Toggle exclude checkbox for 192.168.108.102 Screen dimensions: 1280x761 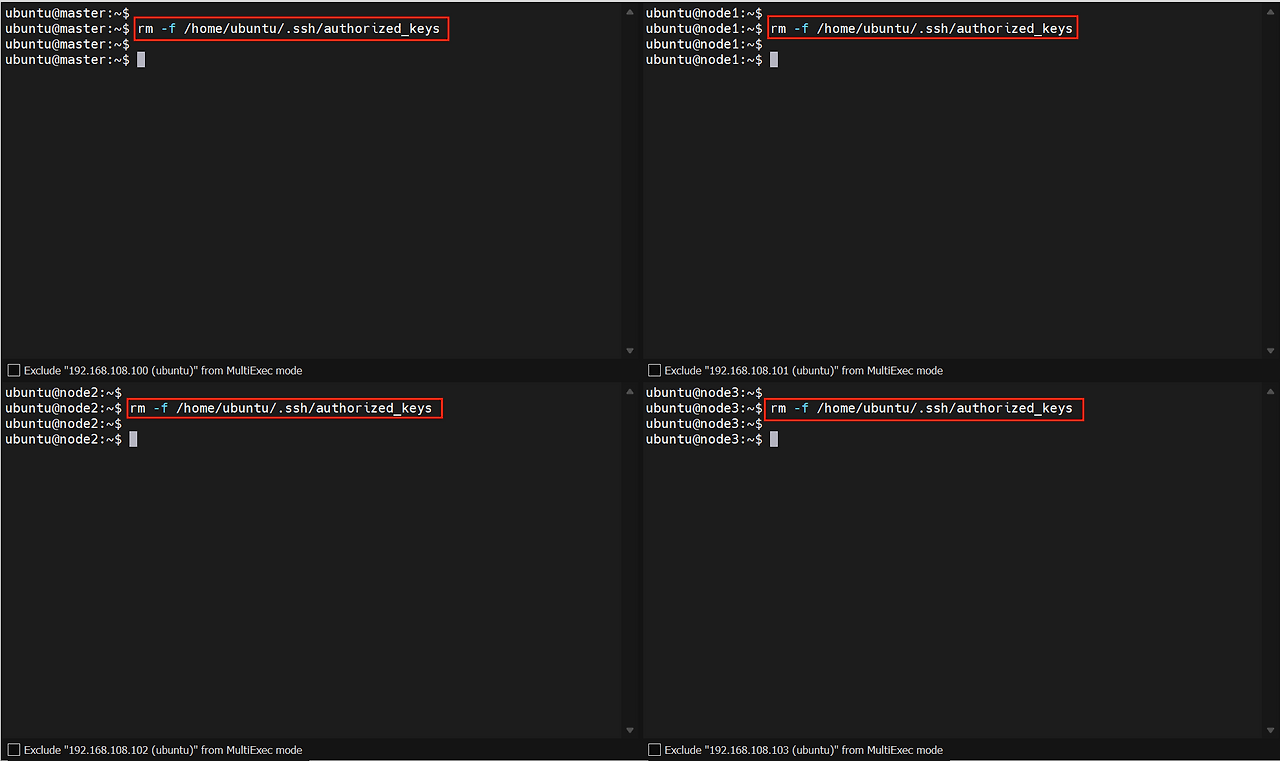(14, 750)
